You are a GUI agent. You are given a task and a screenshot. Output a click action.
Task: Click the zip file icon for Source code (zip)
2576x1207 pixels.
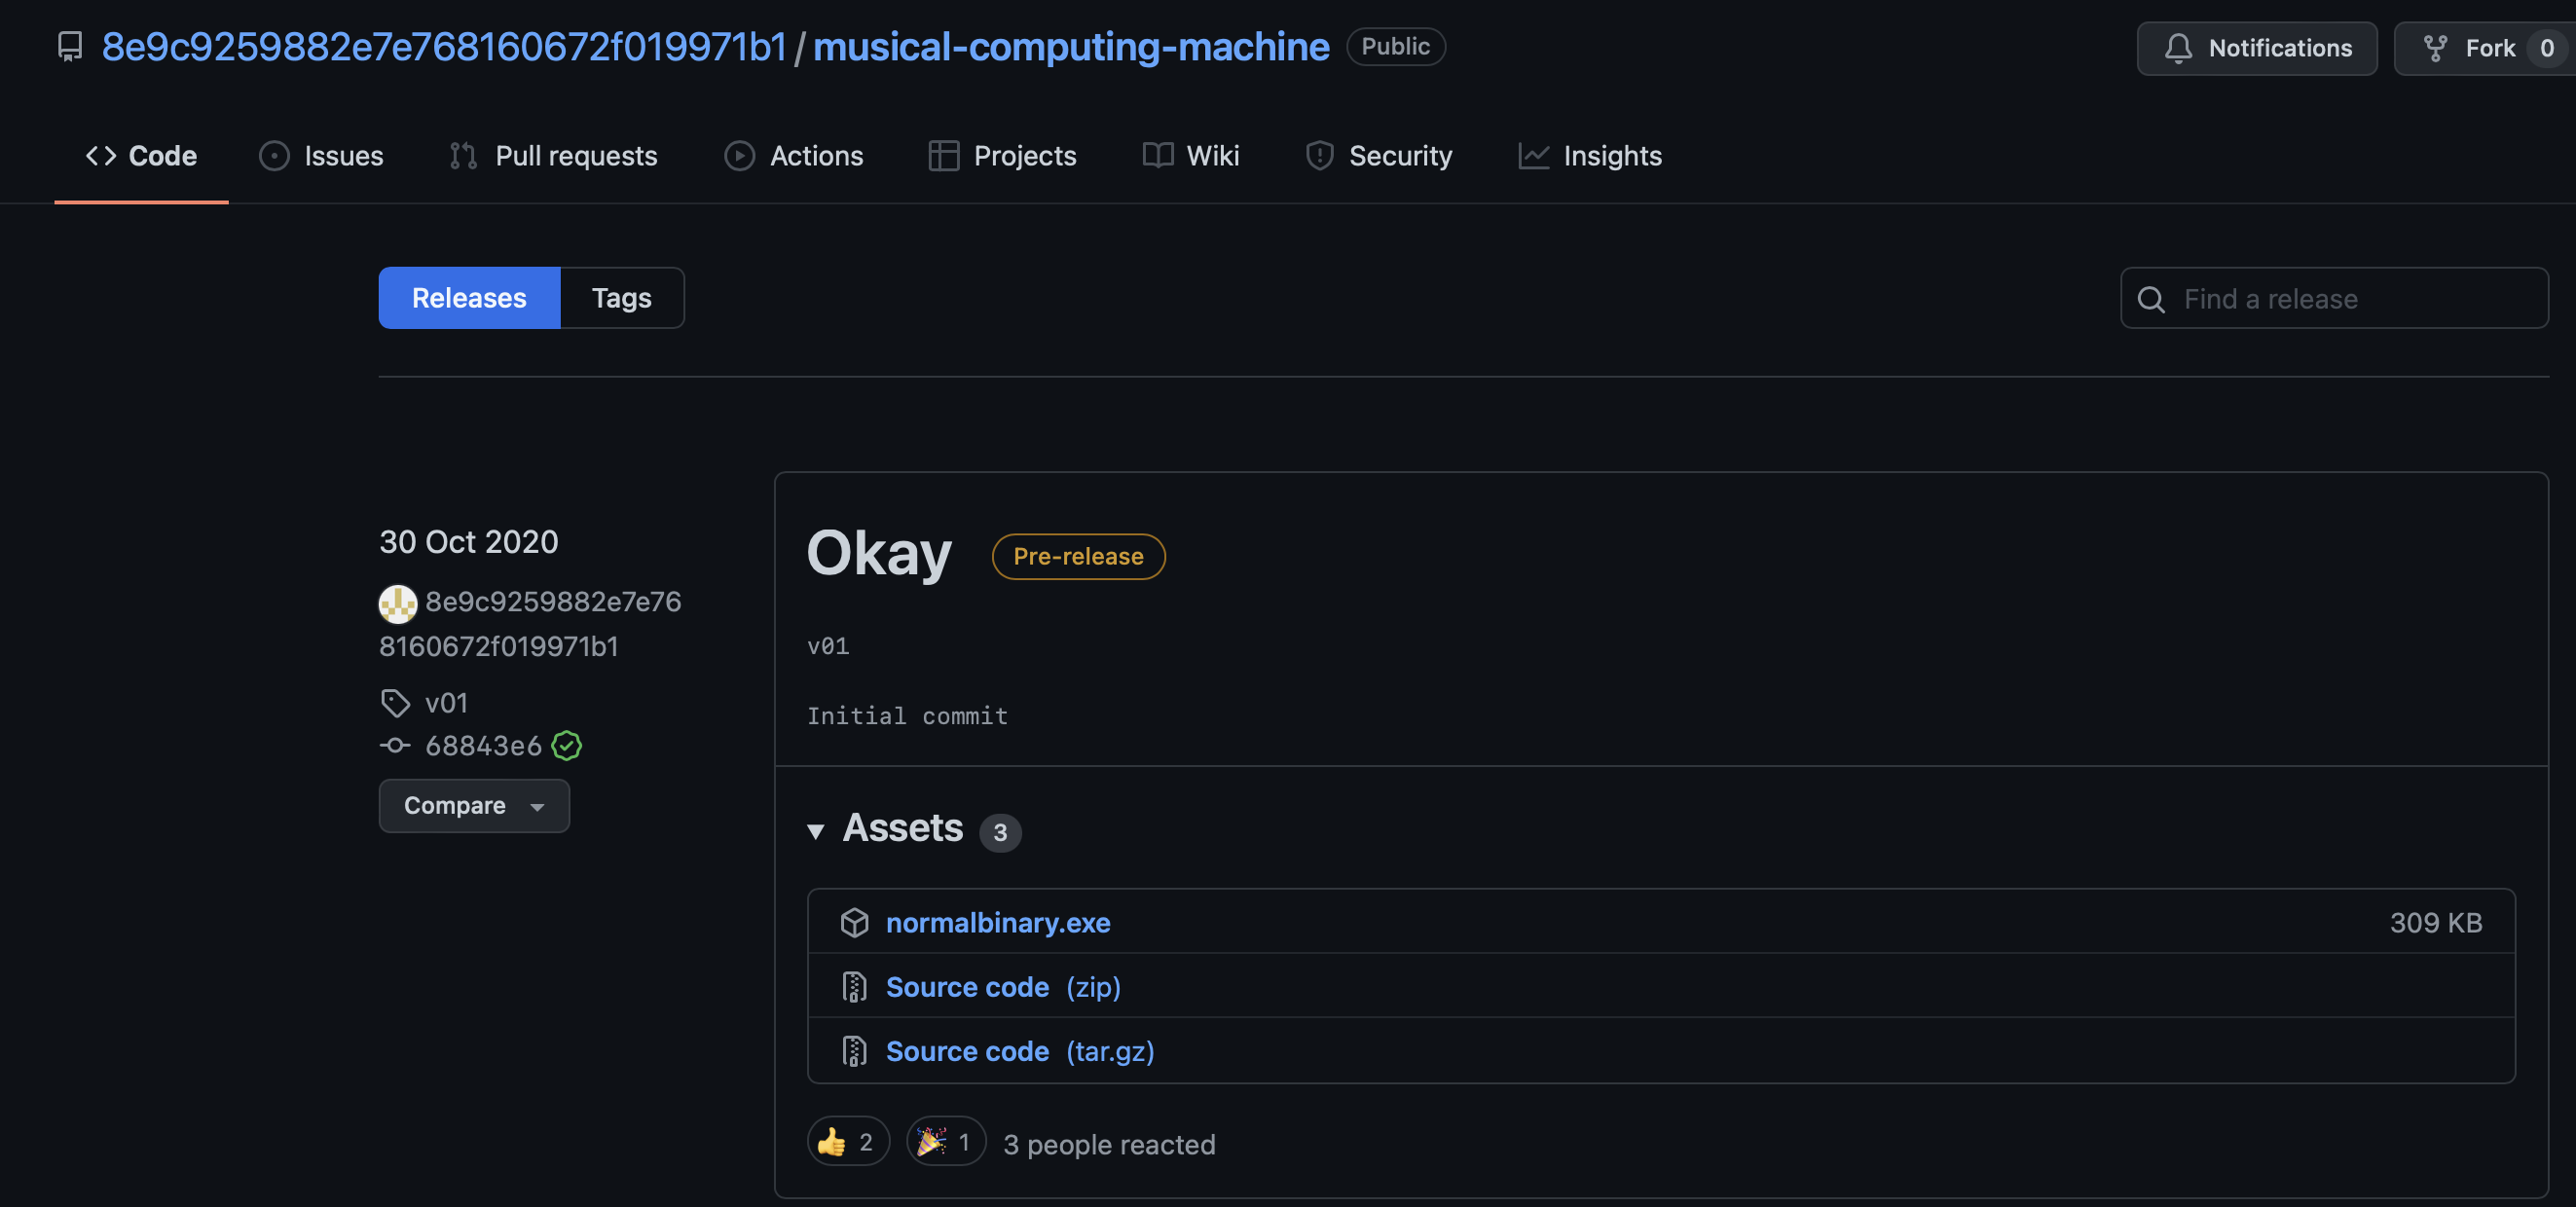[854, 987]
